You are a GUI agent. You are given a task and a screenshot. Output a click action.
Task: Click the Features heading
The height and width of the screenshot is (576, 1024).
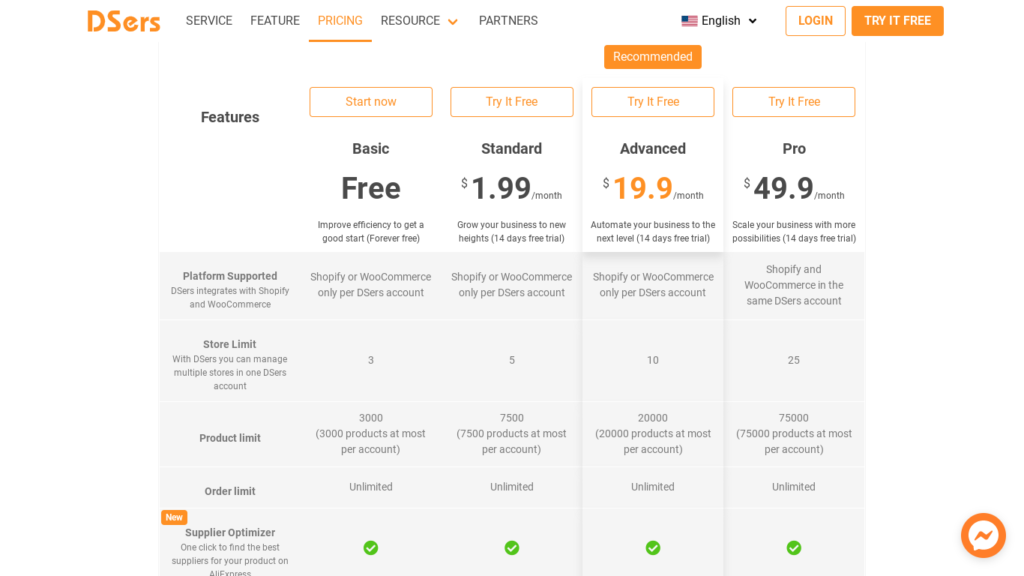click(x=230, y=117)
